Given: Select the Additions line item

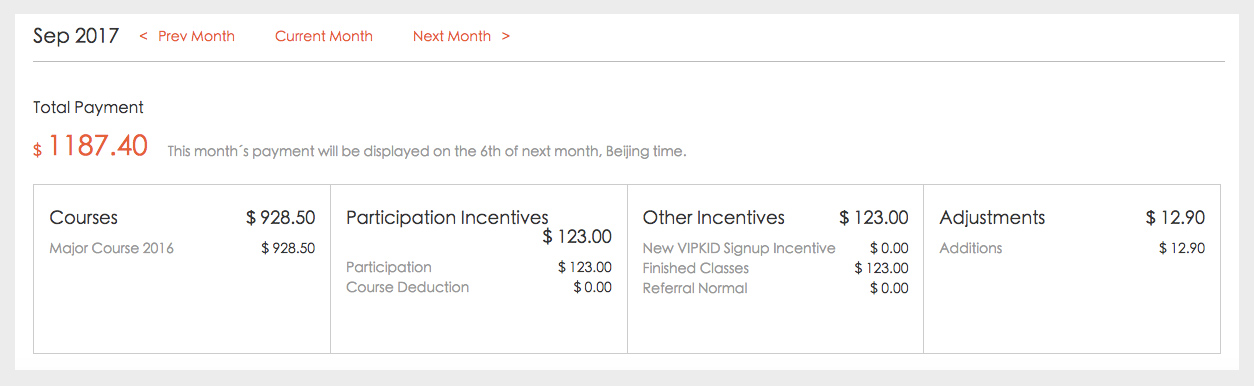Looking at the screenshot, I should (1072, 247).
